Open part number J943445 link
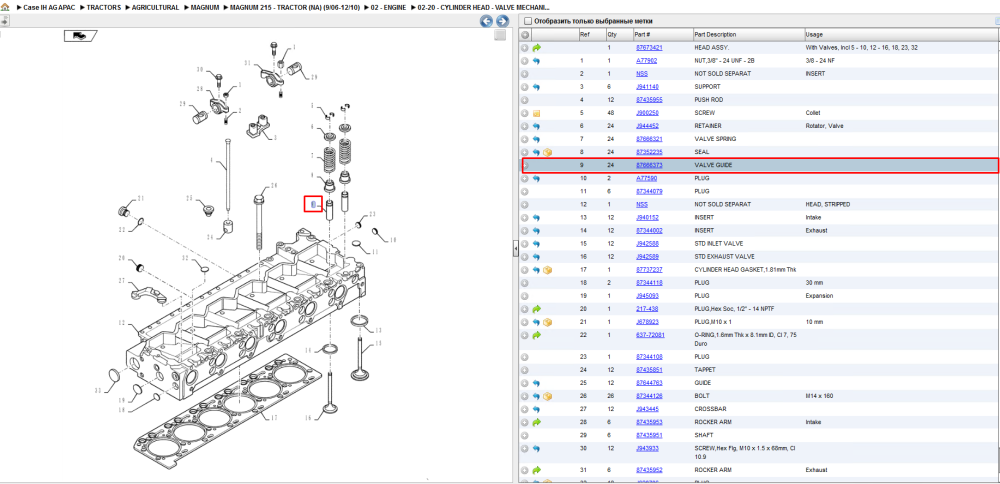Screen dimensions: 1000x484 647,409
